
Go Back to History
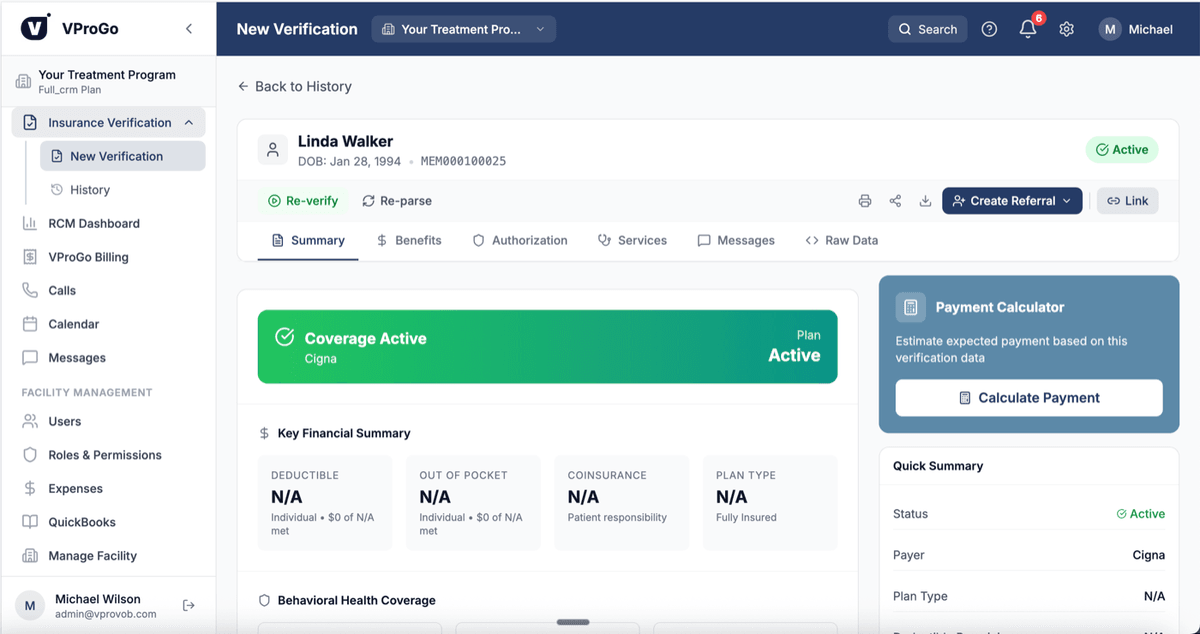coord(295,86)
